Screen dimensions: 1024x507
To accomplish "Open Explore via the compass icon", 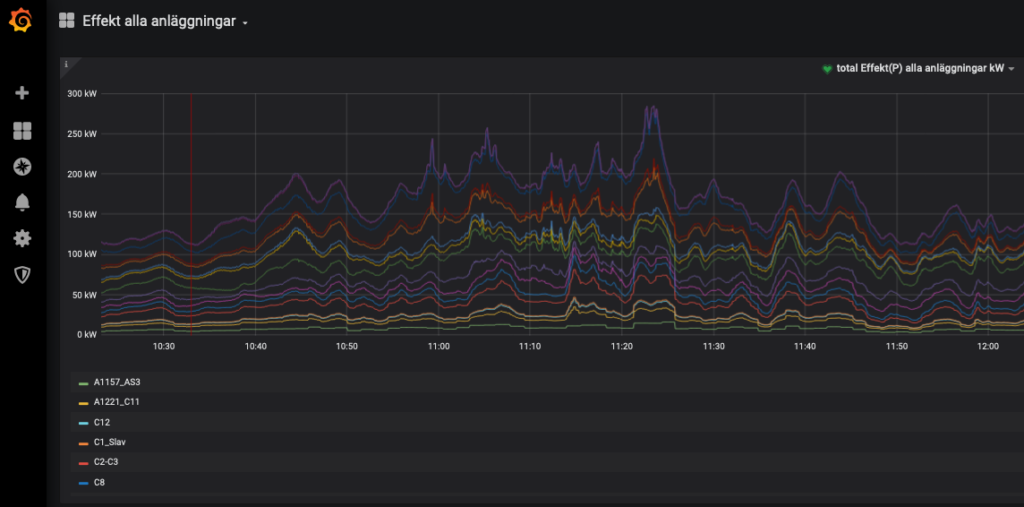I will pos(22,166).
